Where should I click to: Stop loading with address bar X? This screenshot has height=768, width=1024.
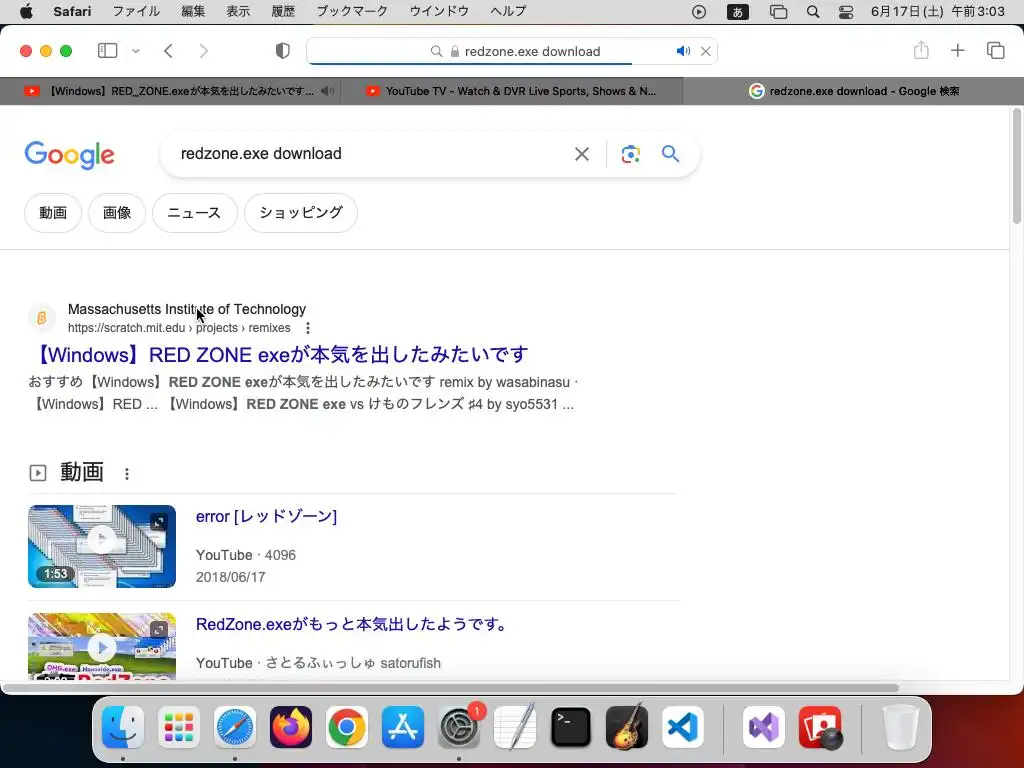click(706, 51)
